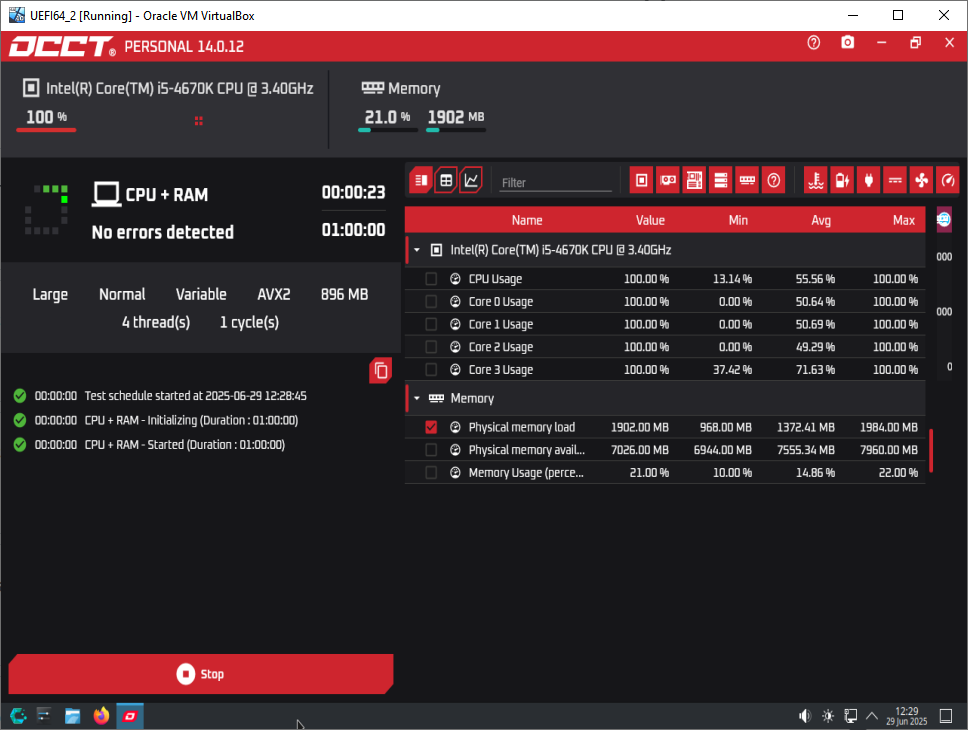This screenshot has width=968, height=730.
Task: Open the network tray icon
Action: click(x=850, y=716)
